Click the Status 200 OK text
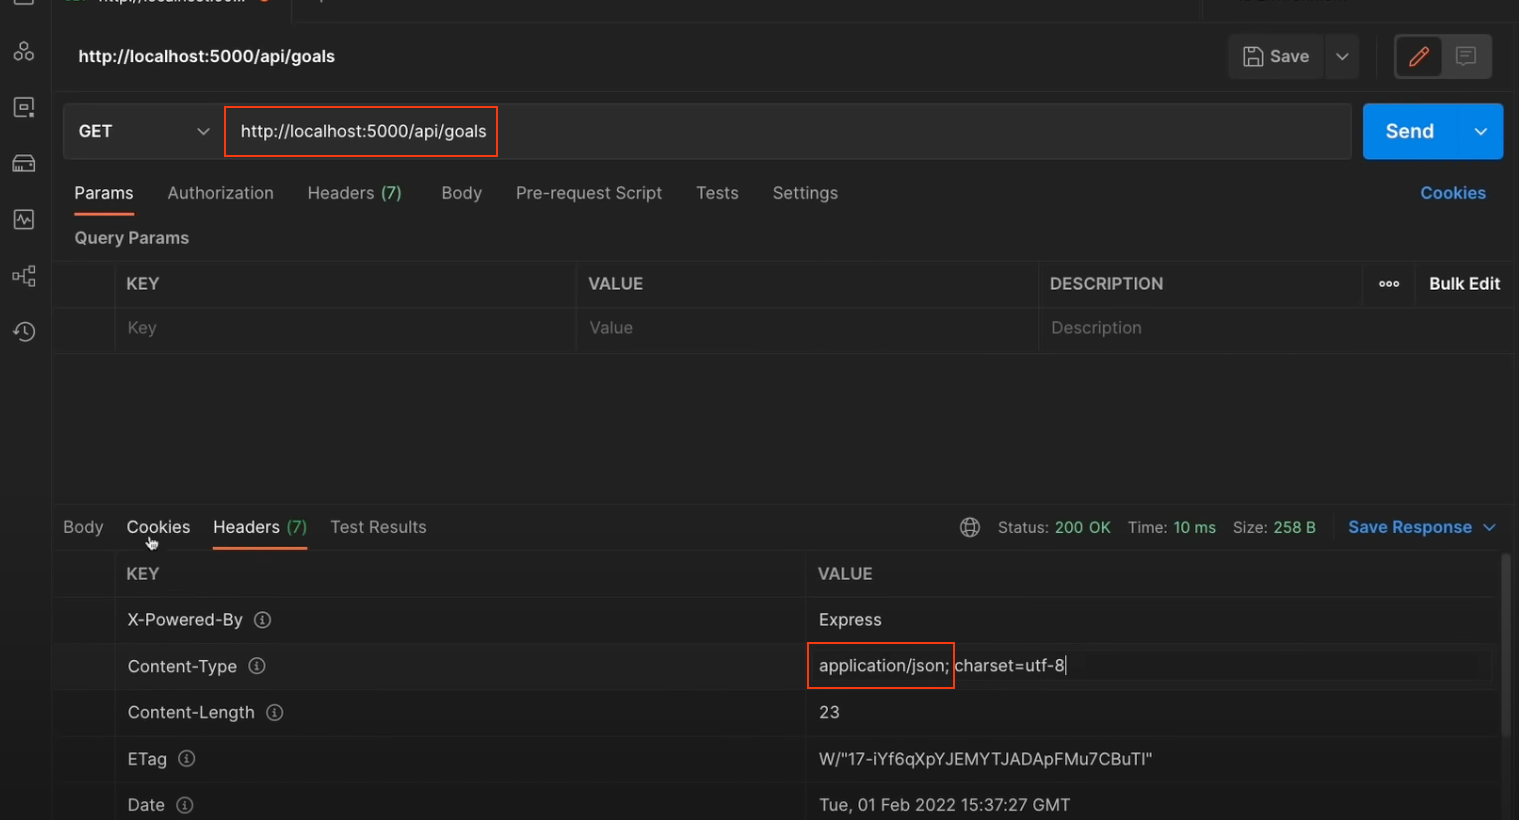The image size is (1519, 820). [1054, 527]
